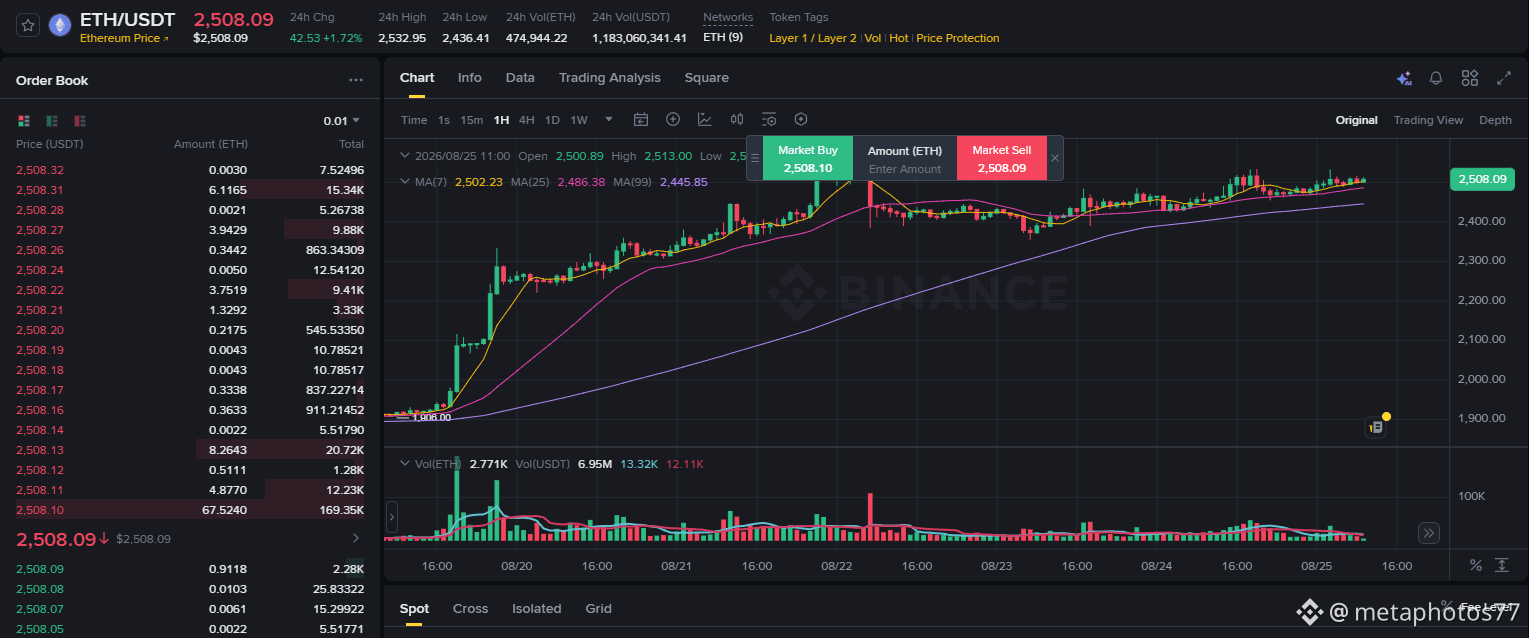Click the Price Protection tag
1529x638 pixels.
(x=958, y=38)
